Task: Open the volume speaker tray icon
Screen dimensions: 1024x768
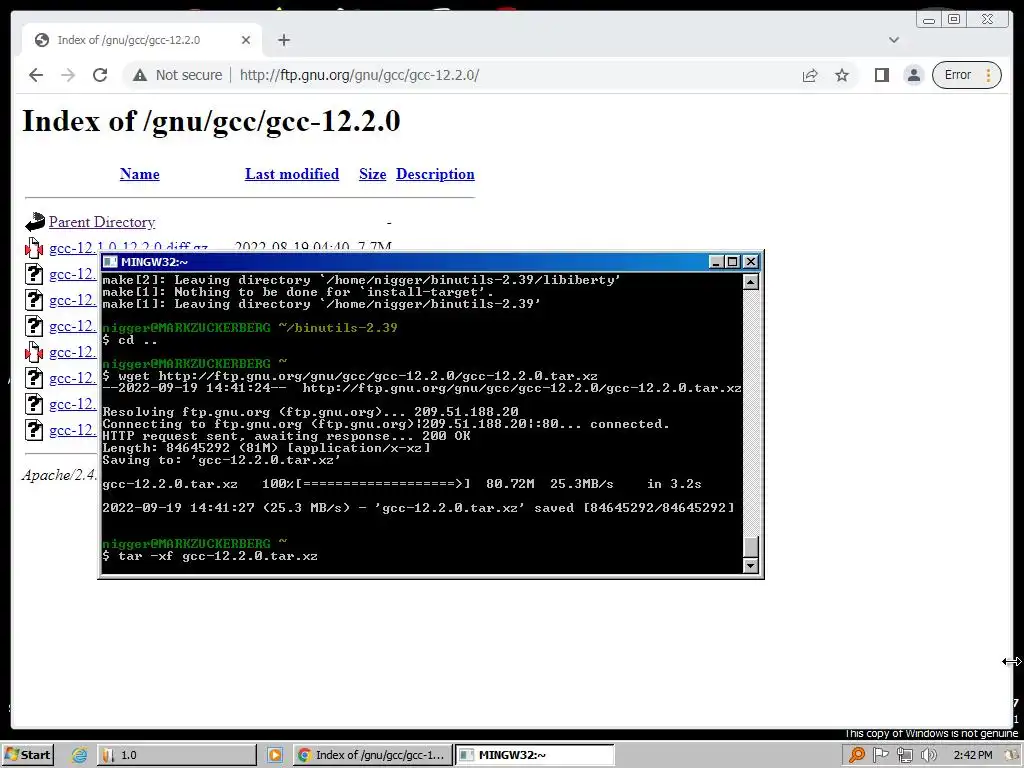Action: pyautogui.click(x=928, y=755)
